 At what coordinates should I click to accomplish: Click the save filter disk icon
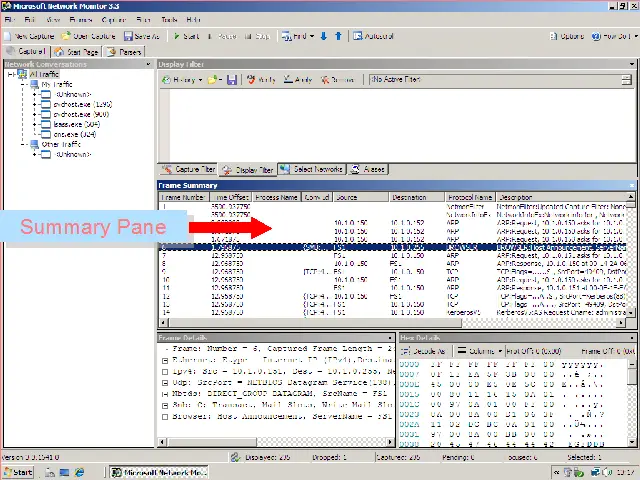(232, 80)
